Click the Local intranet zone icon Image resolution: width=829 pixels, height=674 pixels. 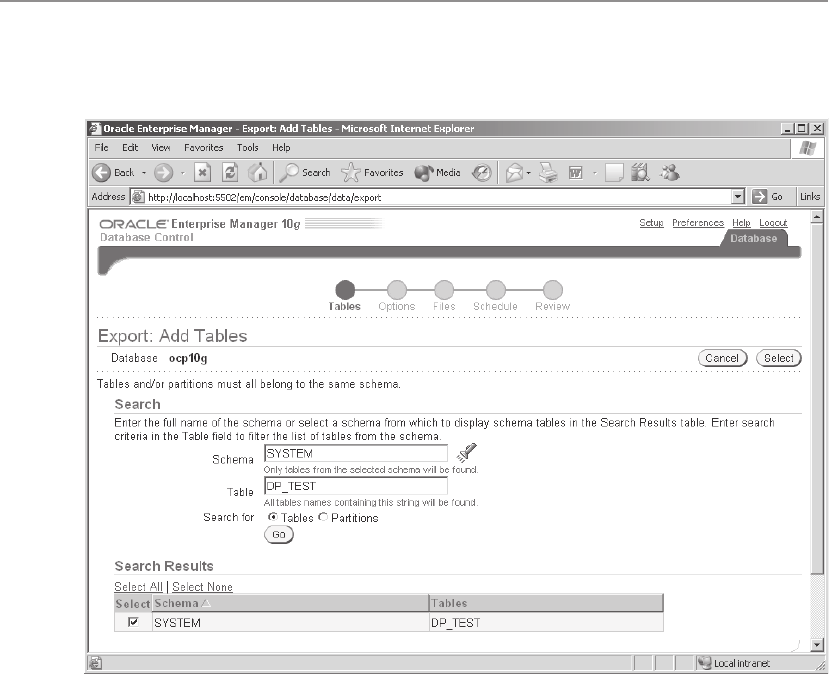point(704,663)
